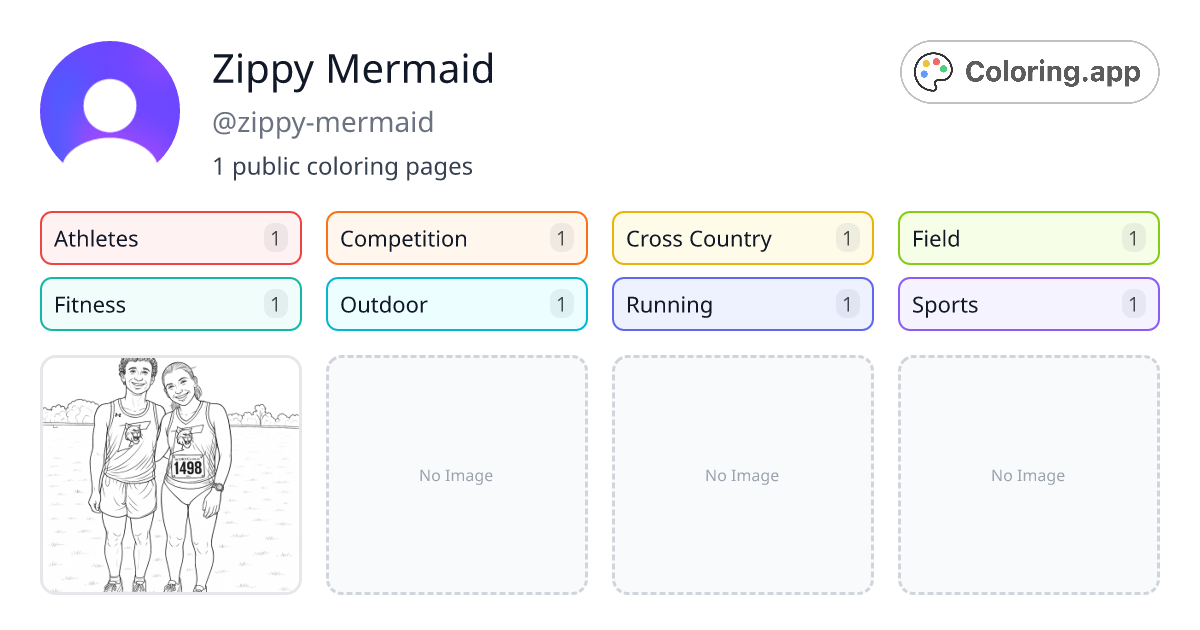This screenshot has width=1200, height=630.
Task: Click the Zippy Mermaid profile name
Action: click(x=352, y=69)
